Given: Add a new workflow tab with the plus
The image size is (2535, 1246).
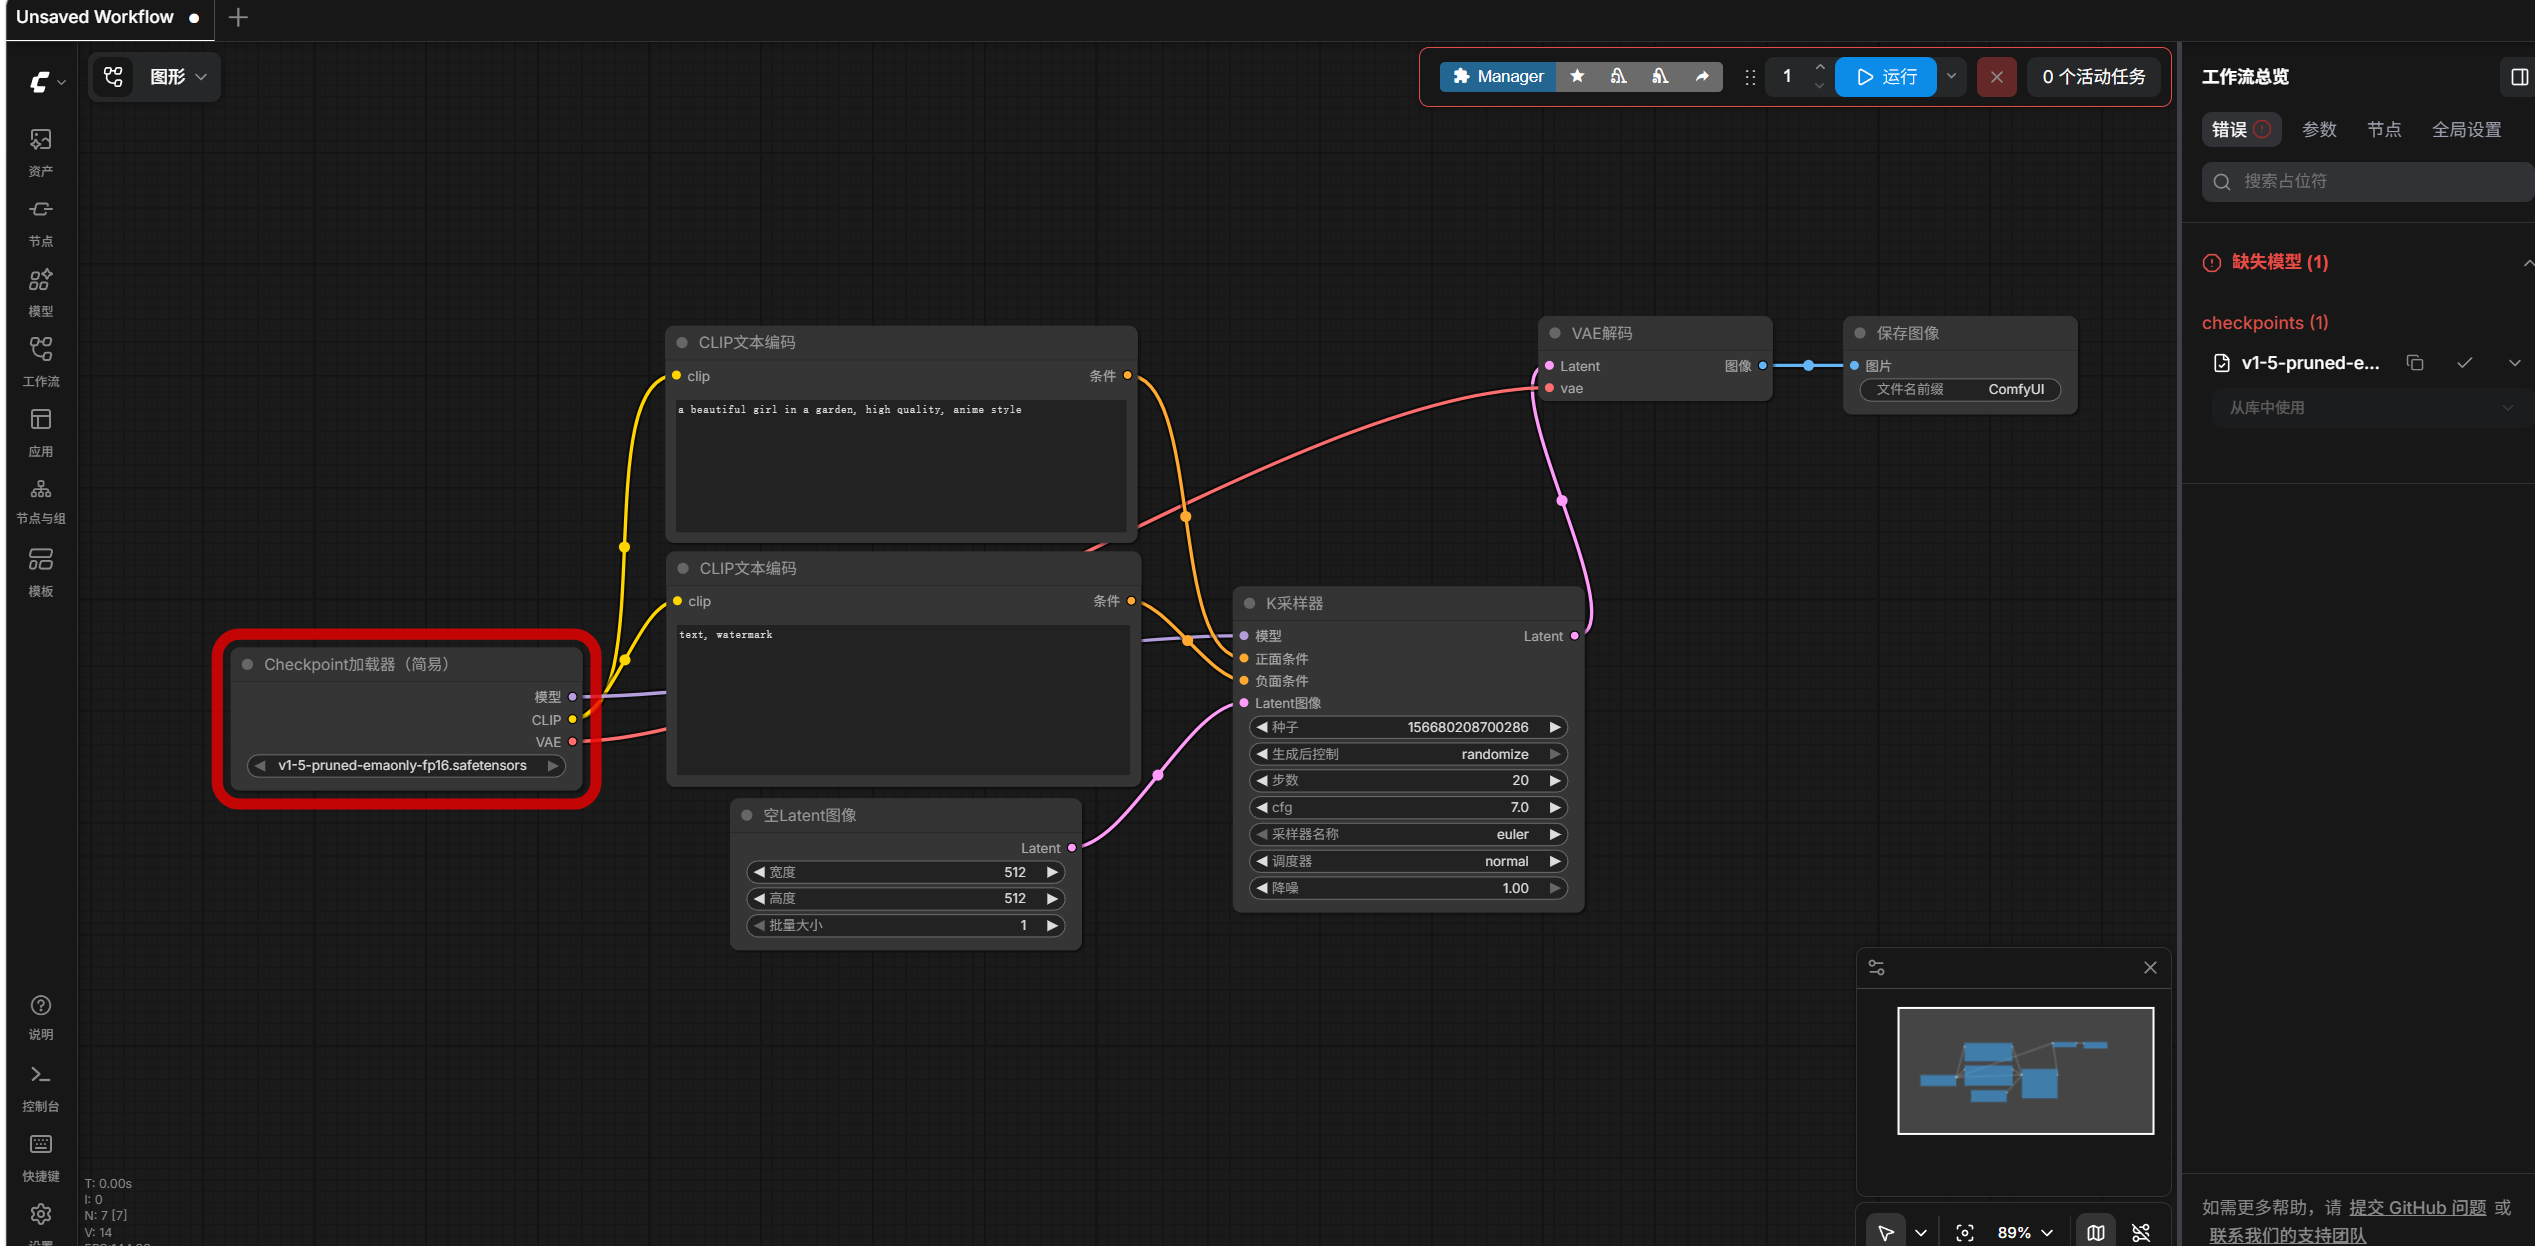Looking at the screenshot, I should 238,18.
